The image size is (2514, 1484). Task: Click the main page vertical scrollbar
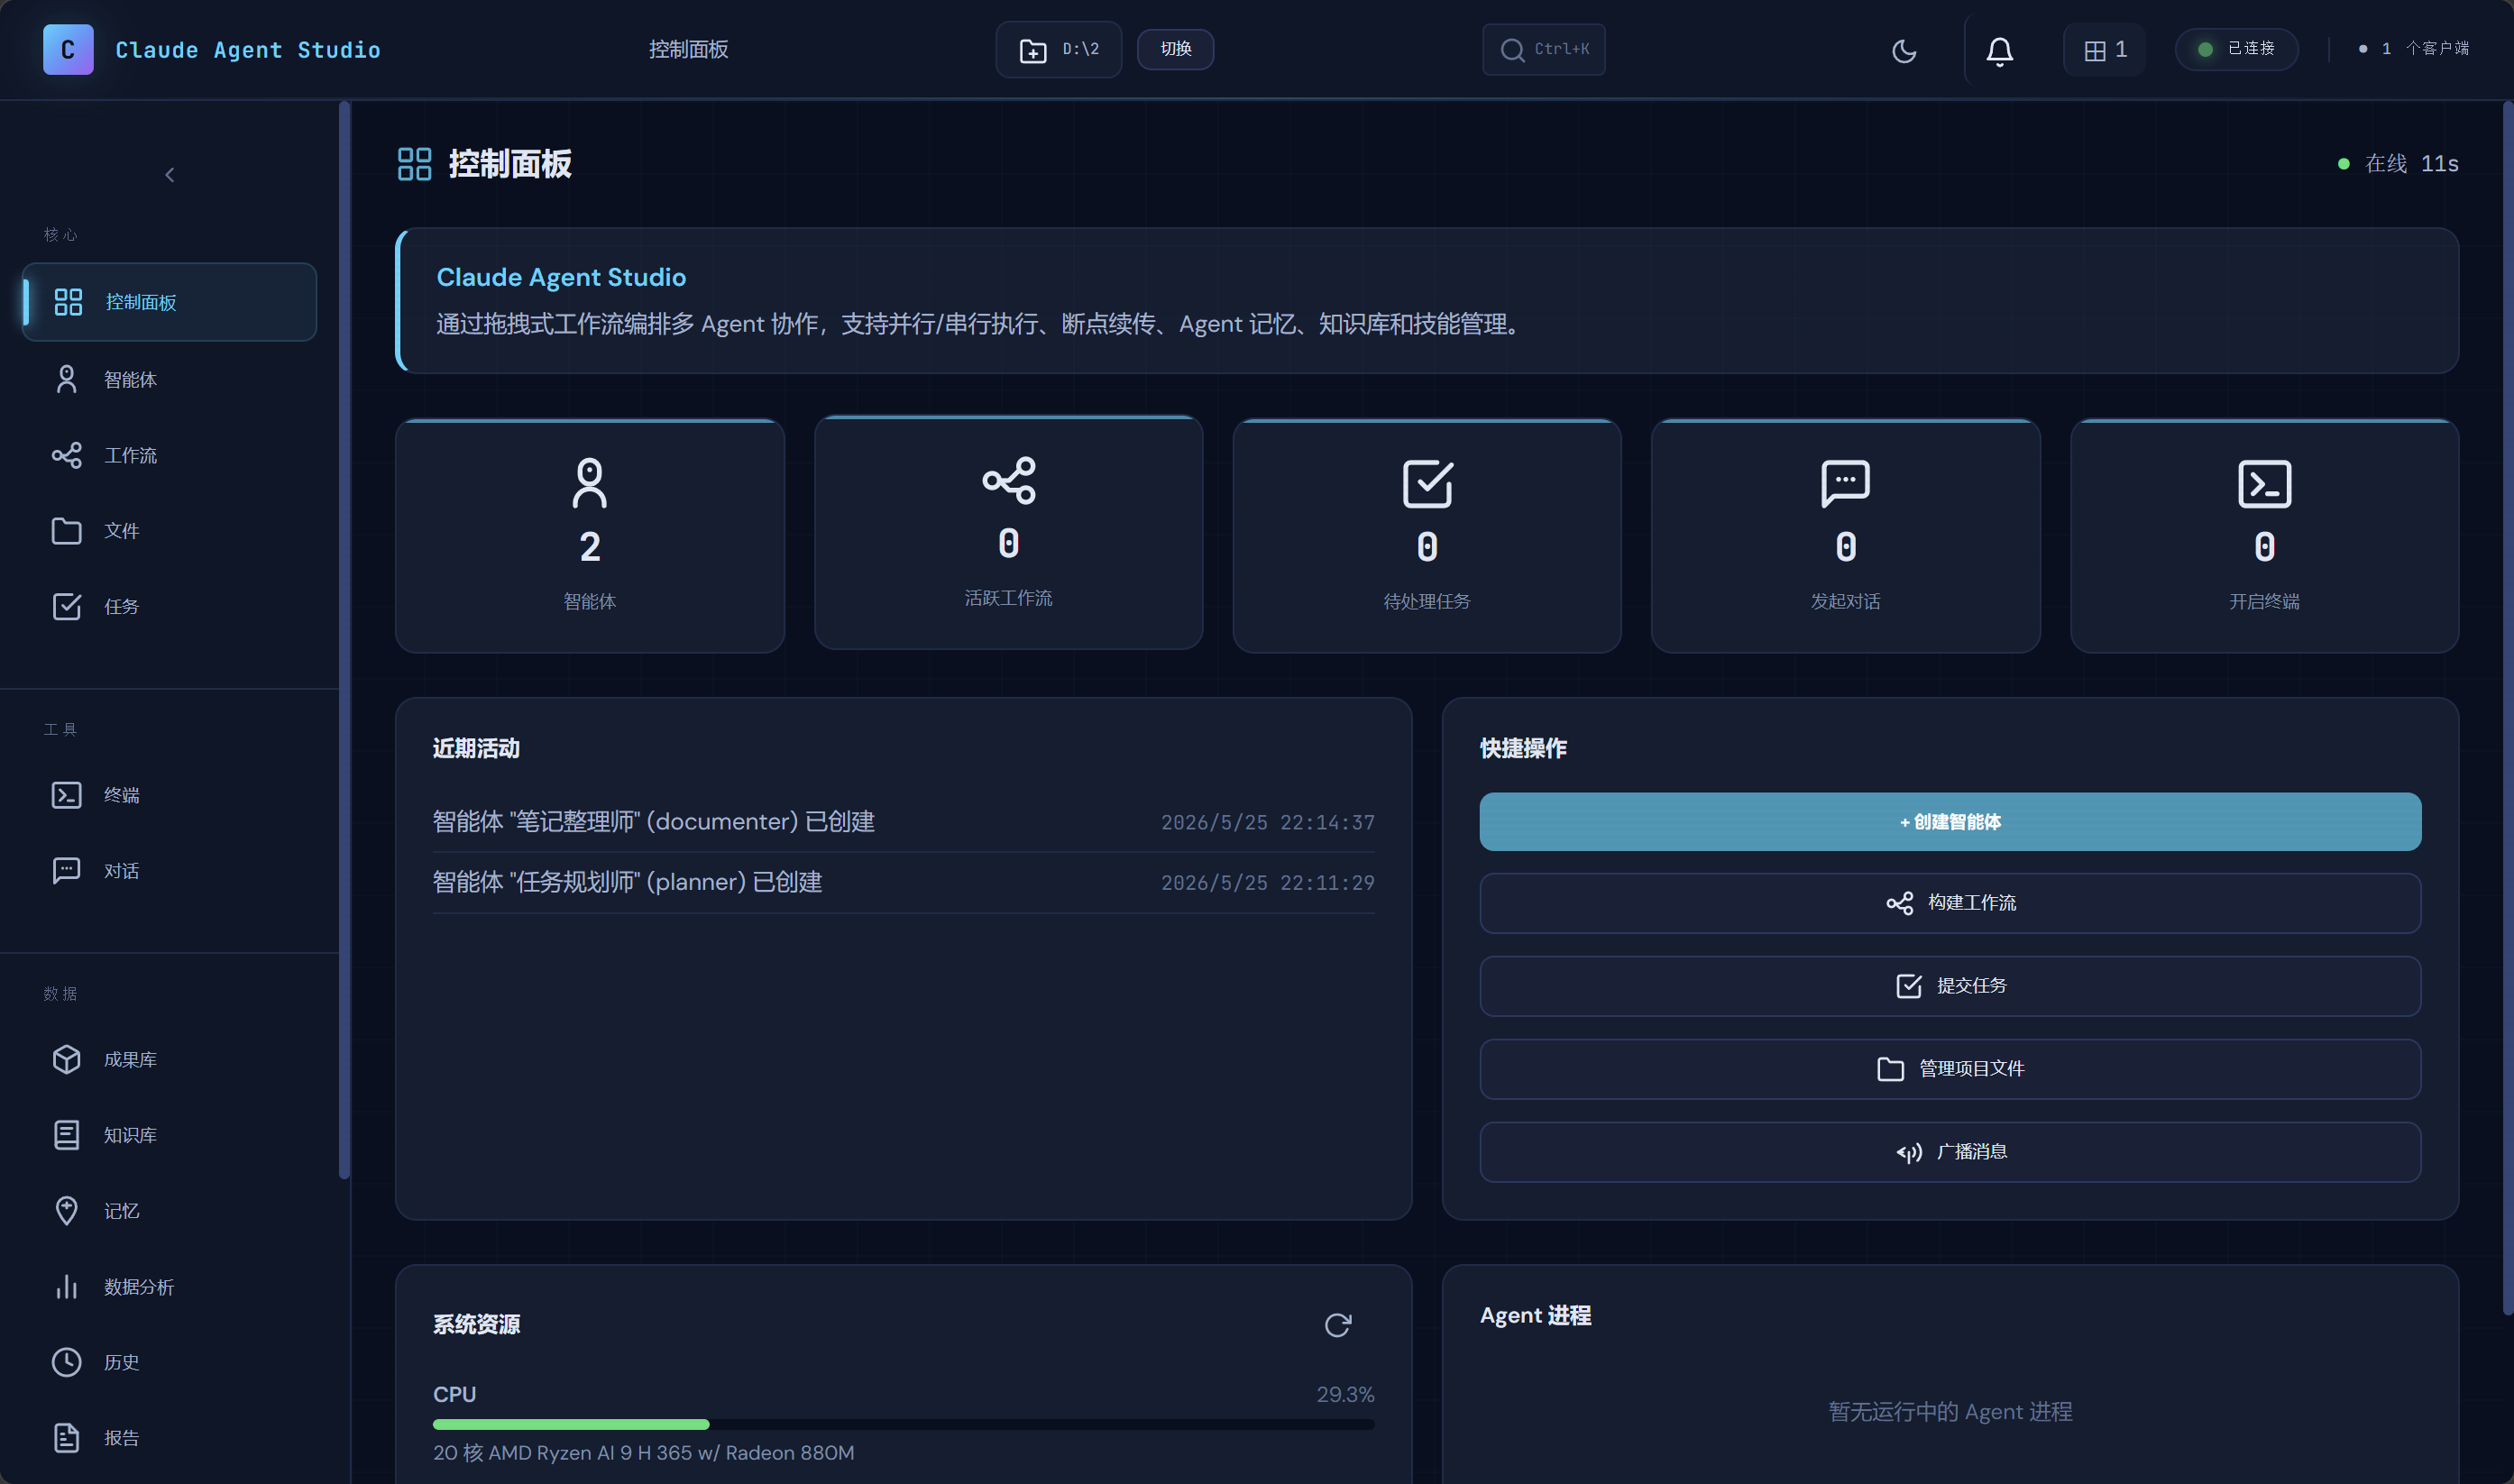pyautogui.click(x=2507, y=707)
